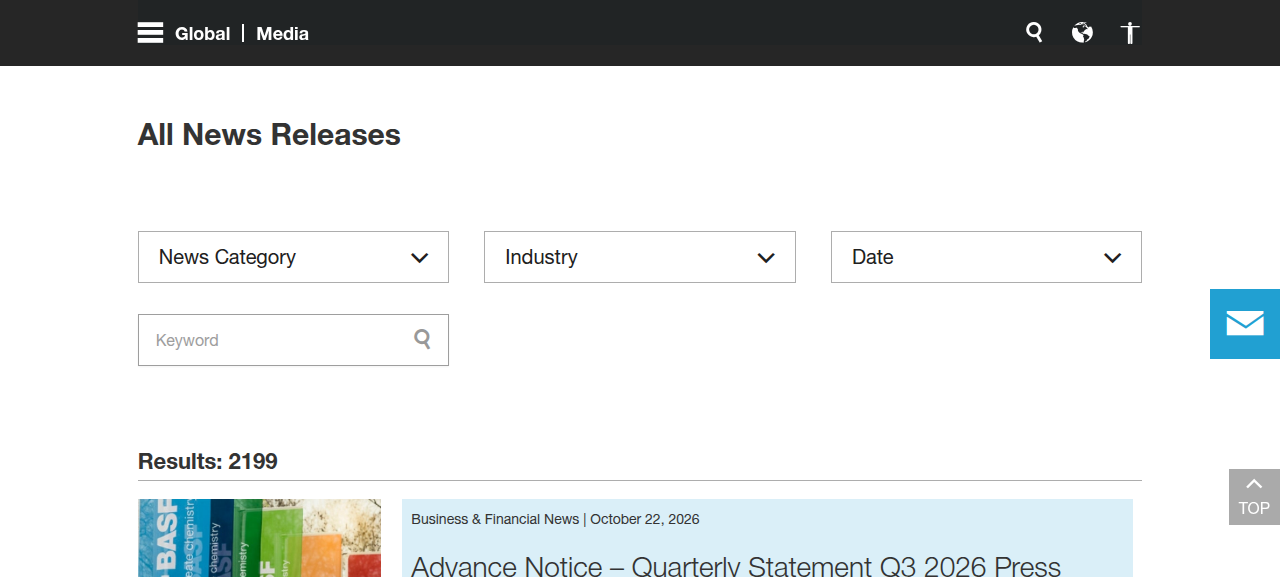This screenshot has width=1280, height=577.
Task: Click the All News Releases heading
Action: 269,135
